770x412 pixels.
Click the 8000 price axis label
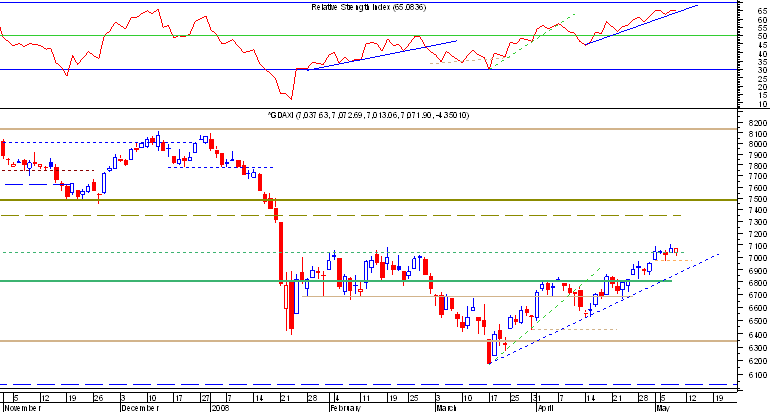click(x=758, y=144)
